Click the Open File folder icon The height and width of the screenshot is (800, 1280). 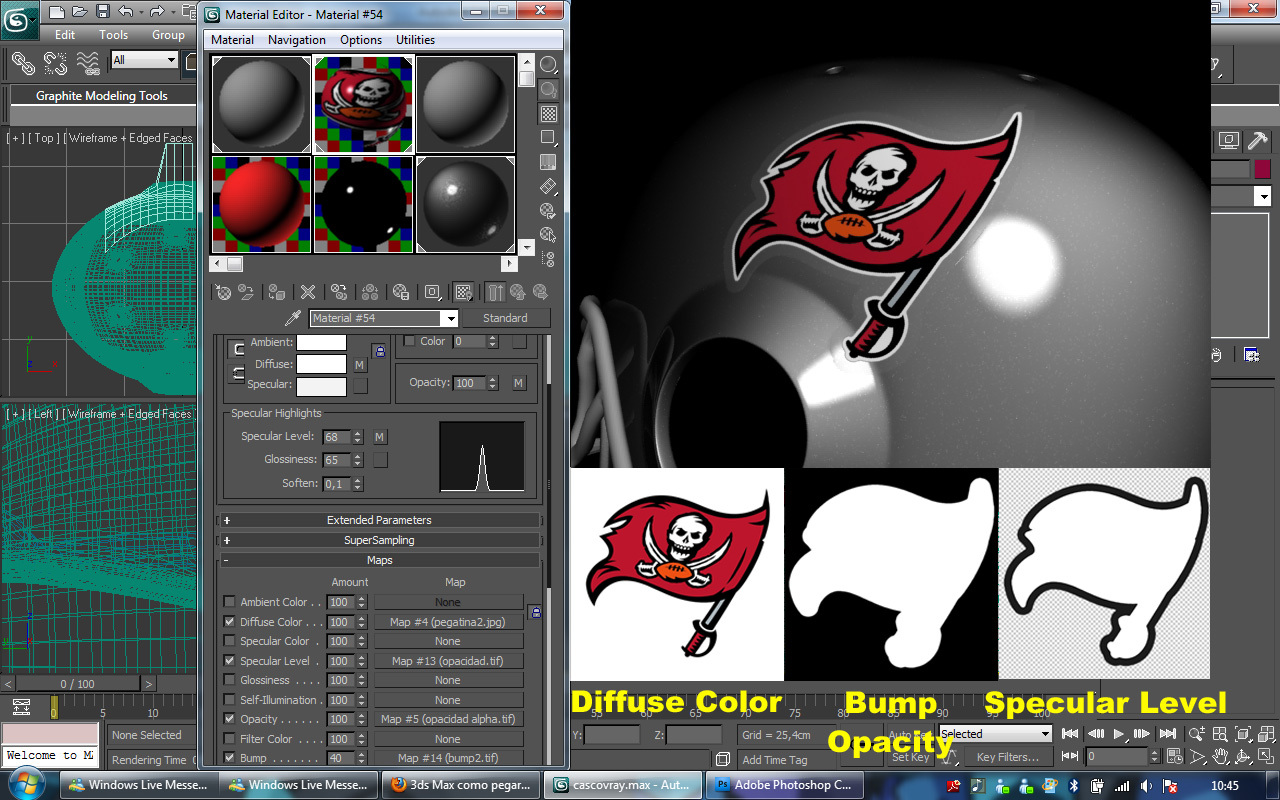point(80,12)
